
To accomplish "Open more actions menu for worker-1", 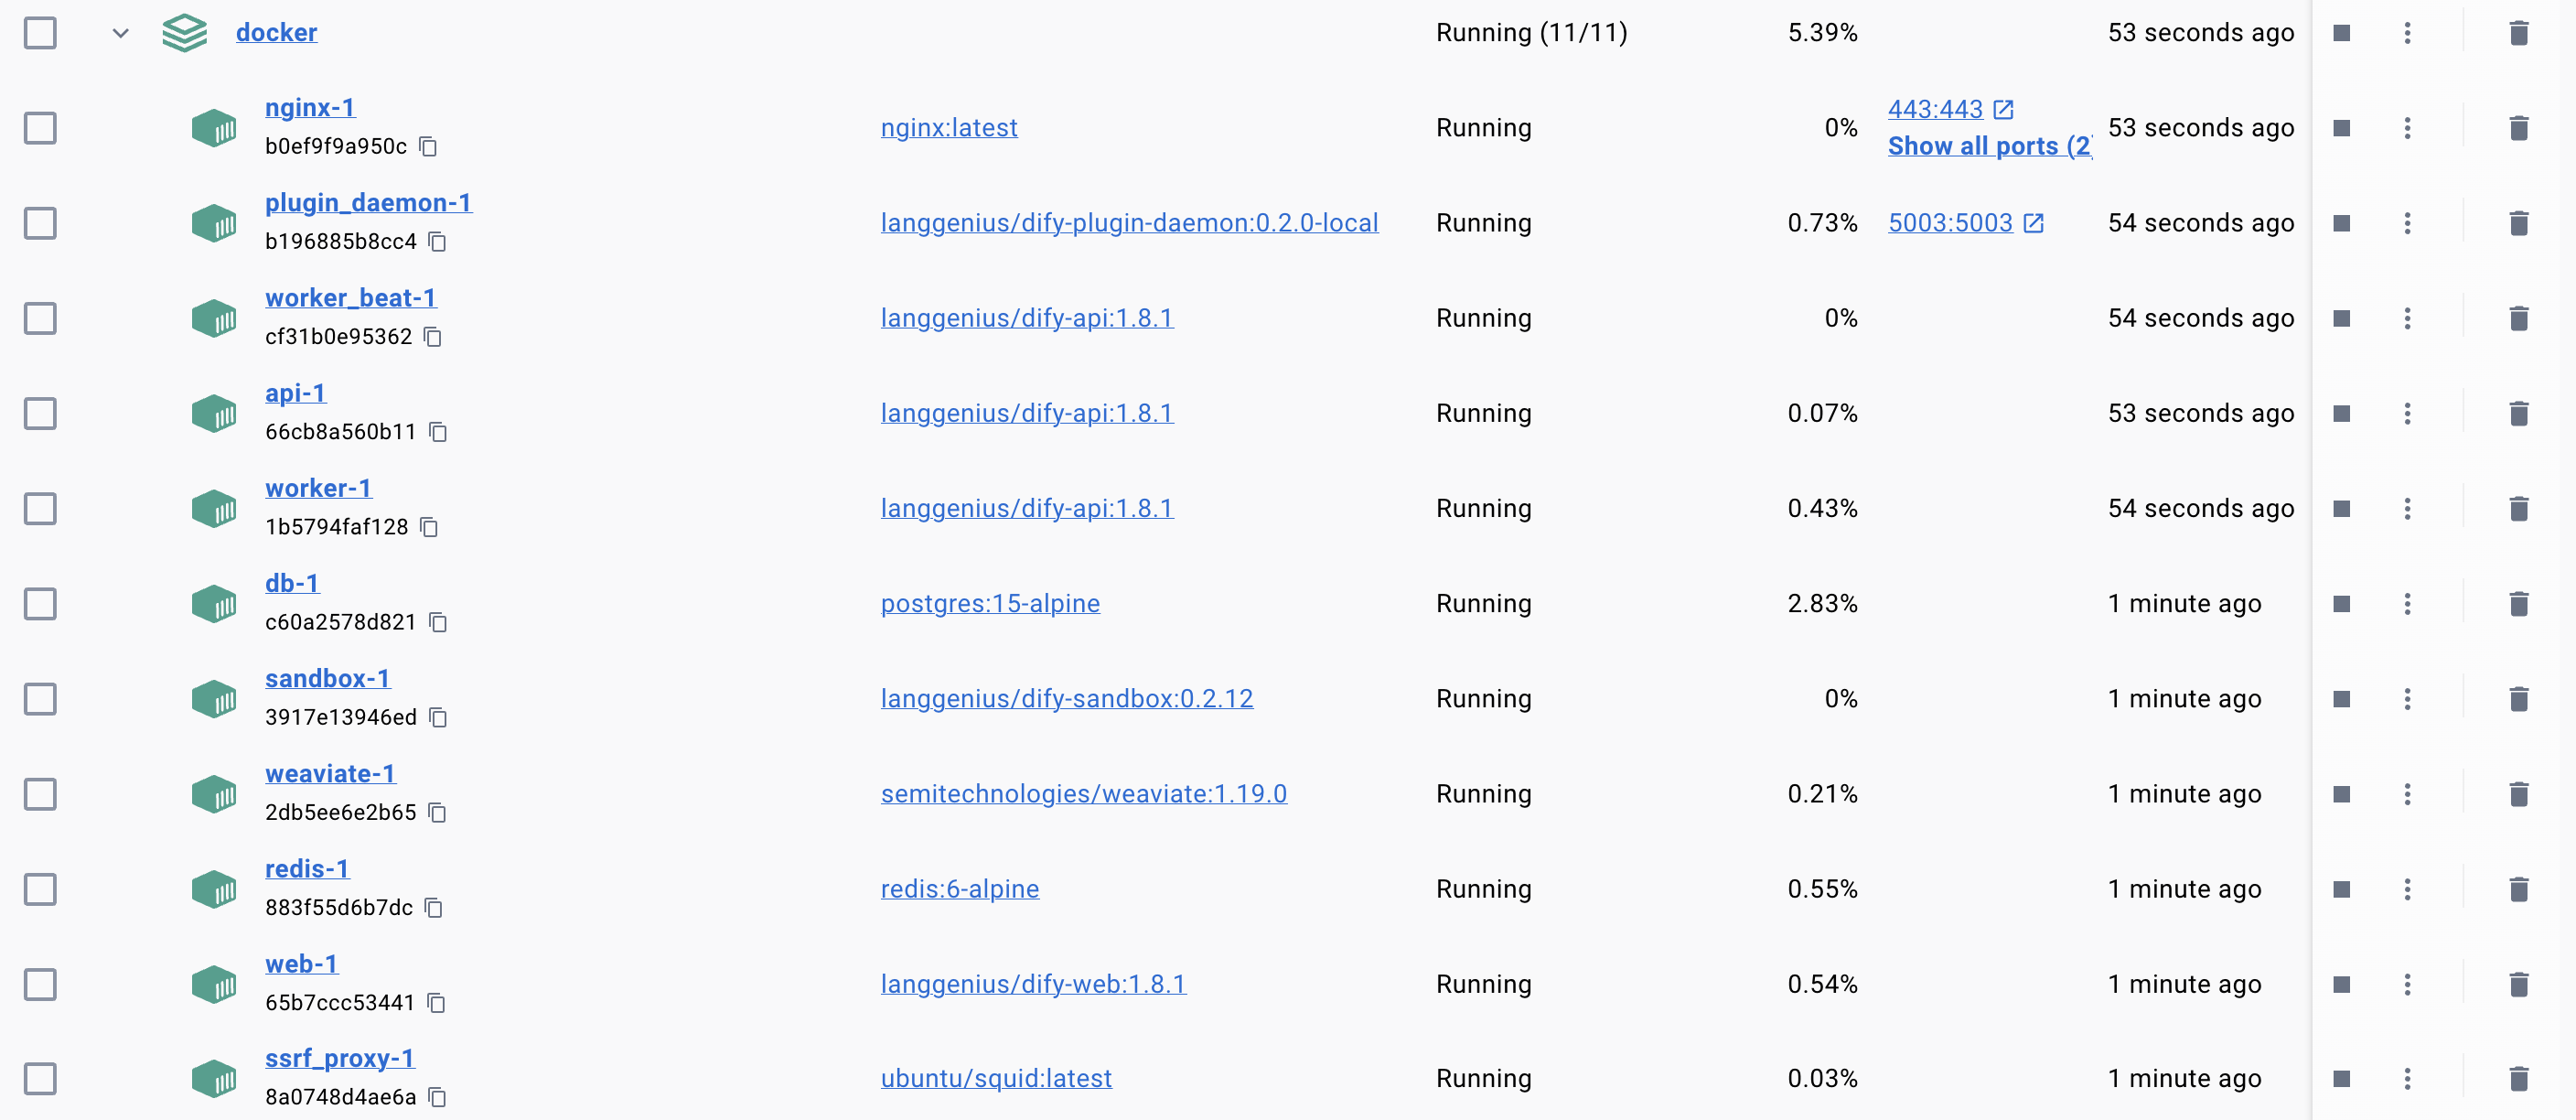I will coord(2407,508).
